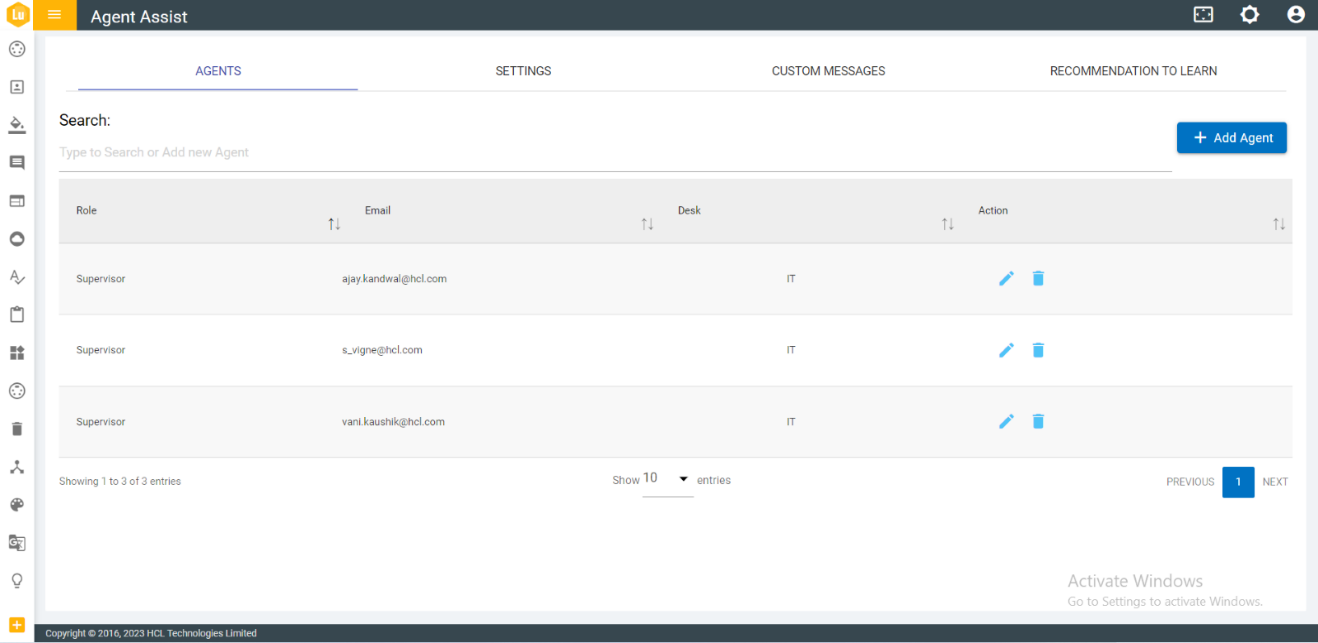Open the donut circle sidebar icon

pyautogui.click(x=17, y=239)
